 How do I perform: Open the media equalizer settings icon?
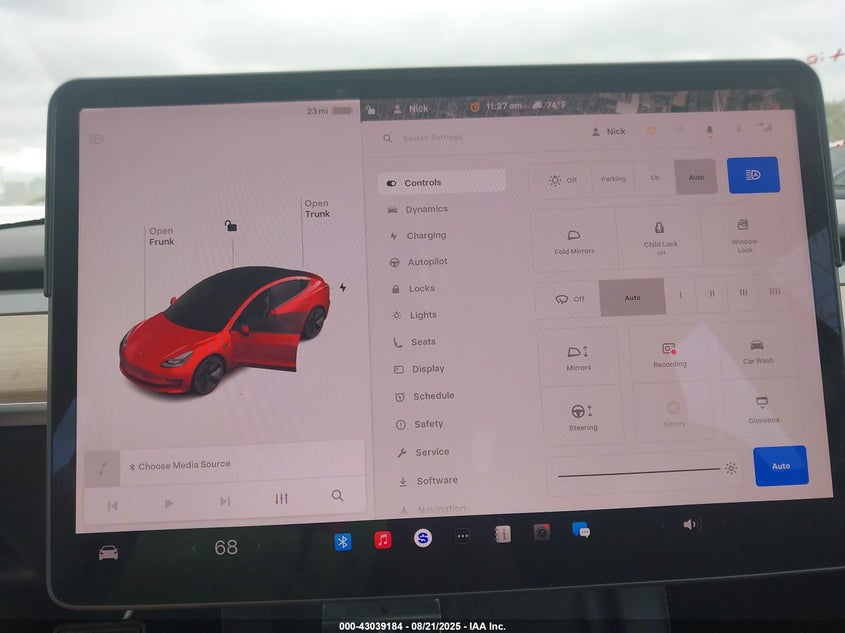point(281,498)
